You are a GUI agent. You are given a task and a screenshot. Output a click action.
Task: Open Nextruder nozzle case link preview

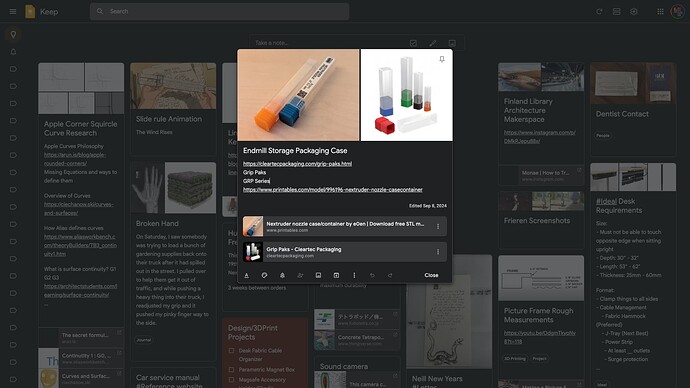pyautogui.click(x=345, y=227)
